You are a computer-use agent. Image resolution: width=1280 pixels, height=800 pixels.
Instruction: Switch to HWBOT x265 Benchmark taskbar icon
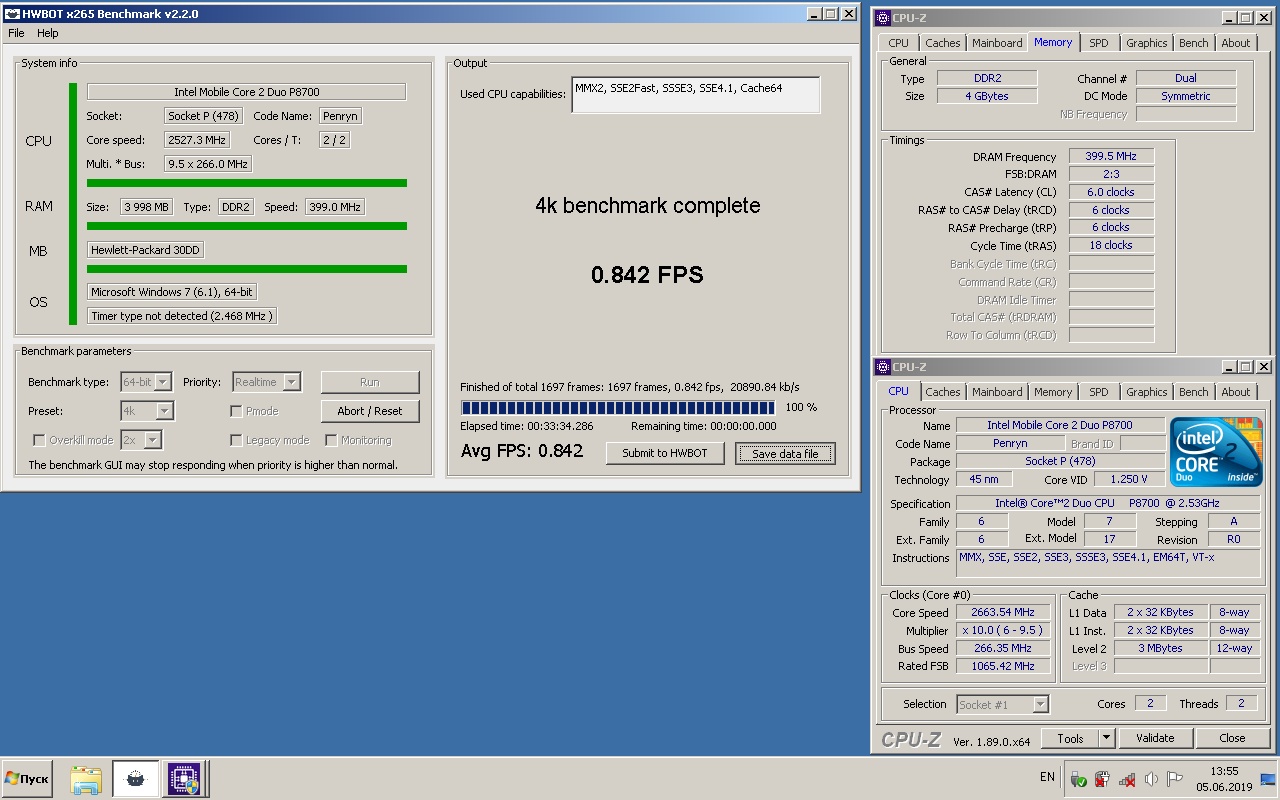pyautogui.click(x=135, y=779)
